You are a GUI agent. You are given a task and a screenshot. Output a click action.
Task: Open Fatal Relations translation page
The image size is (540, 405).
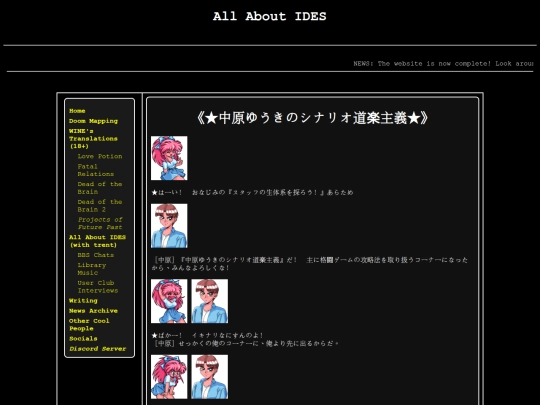96,170
